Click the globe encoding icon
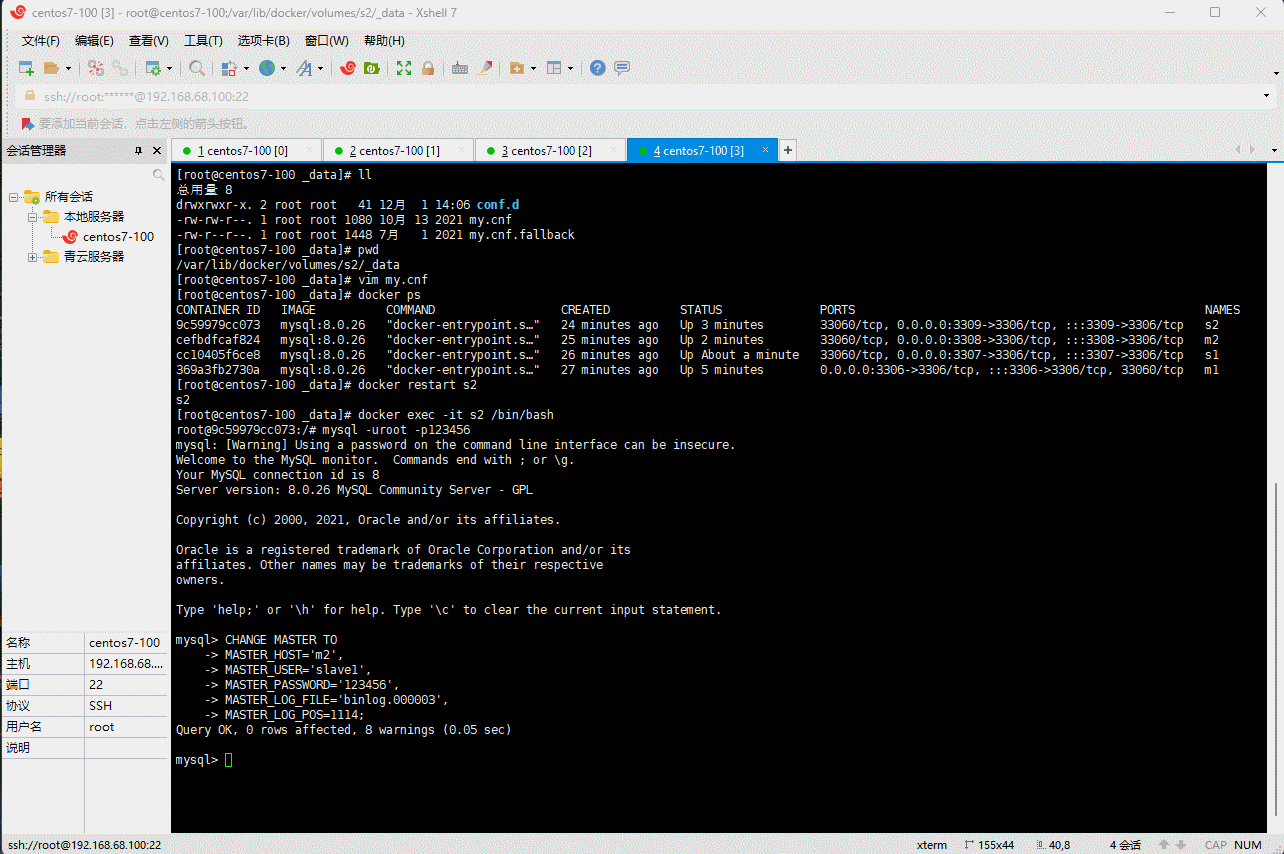 (x=267, y=68)
